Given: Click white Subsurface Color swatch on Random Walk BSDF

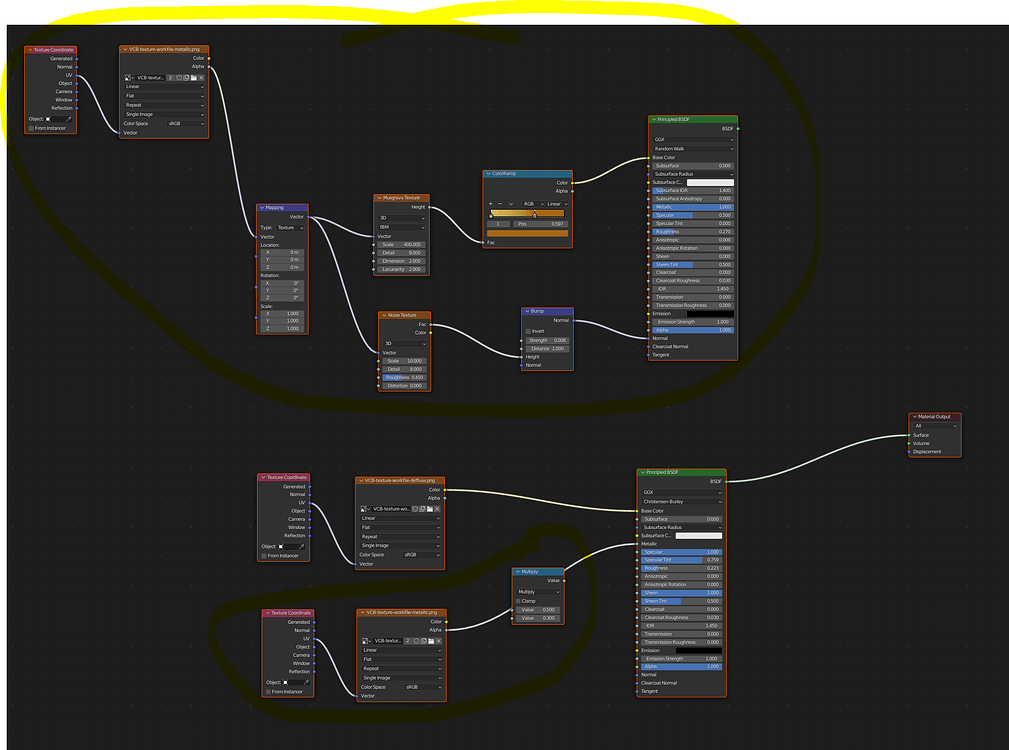Looking at the screenshot, I should 710,183.
